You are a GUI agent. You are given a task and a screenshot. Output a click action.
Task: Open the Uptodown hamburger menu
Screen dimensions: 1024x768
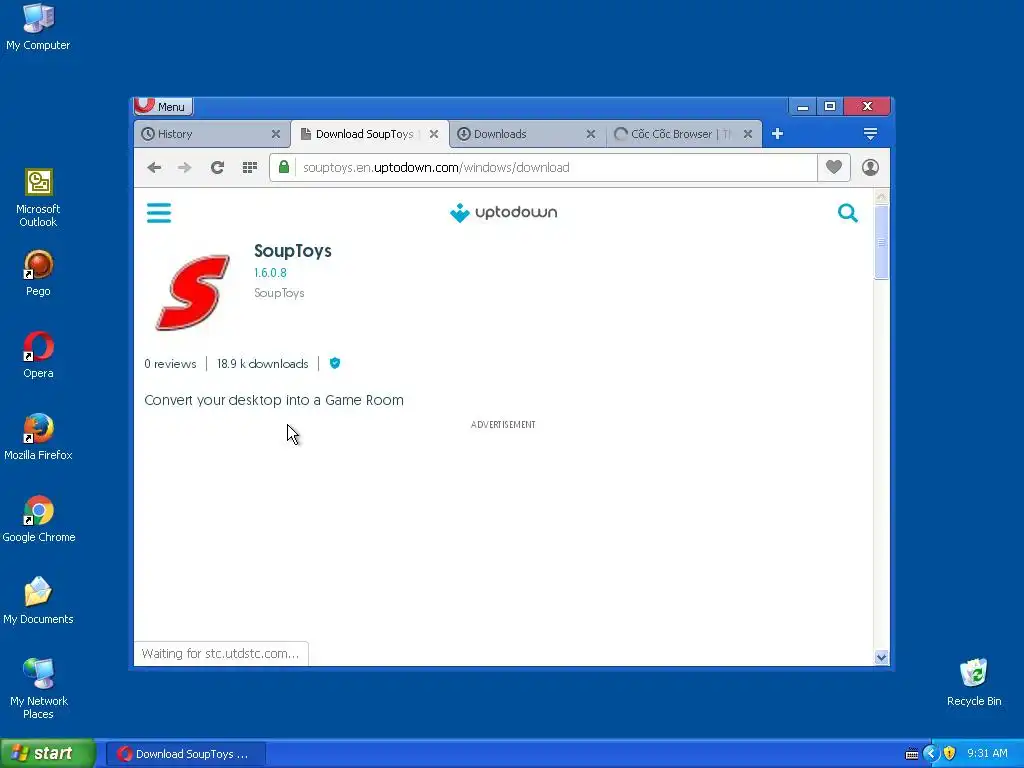click(159, 213)
